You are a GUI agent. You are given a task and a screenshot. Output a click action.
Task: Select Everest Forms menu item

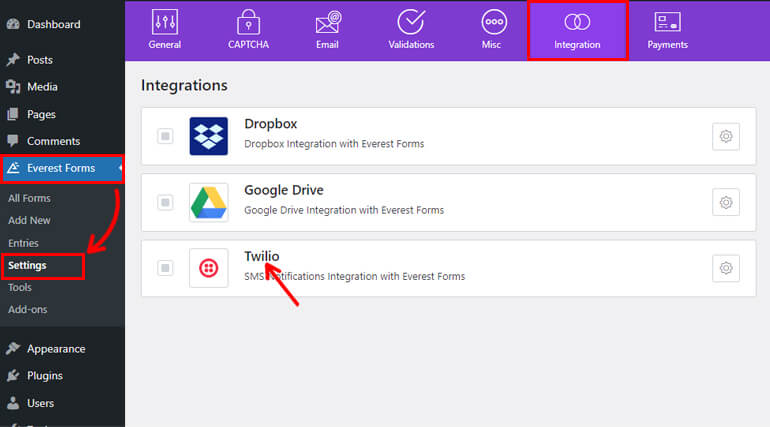click(62, 168)
